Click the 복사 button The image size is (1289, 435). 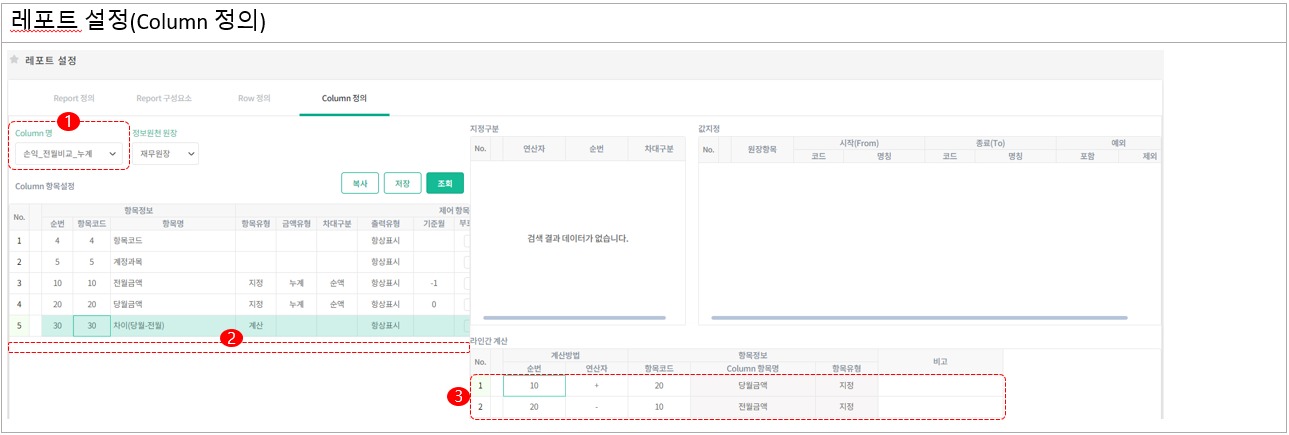[359, 183]
